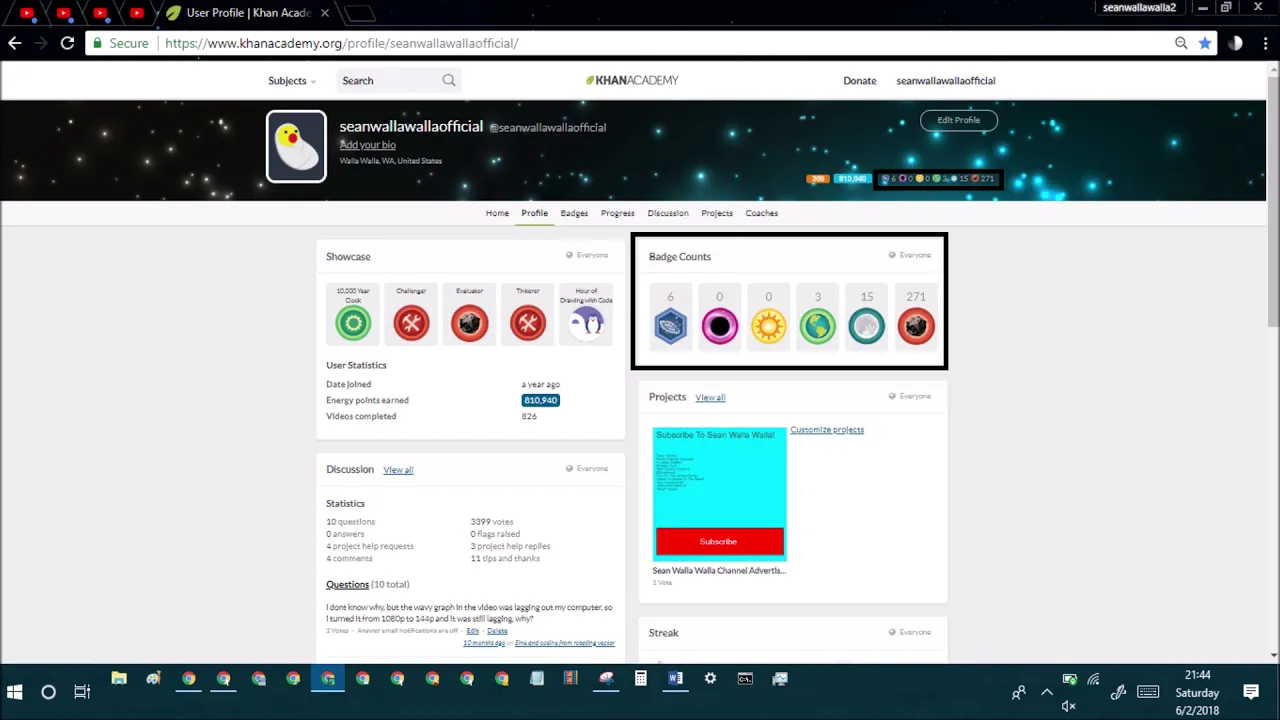Image resolution: width=1280 pixels, height=720 pixels.
Task: Open the new tab button
Action: click(x=359, y=13)
